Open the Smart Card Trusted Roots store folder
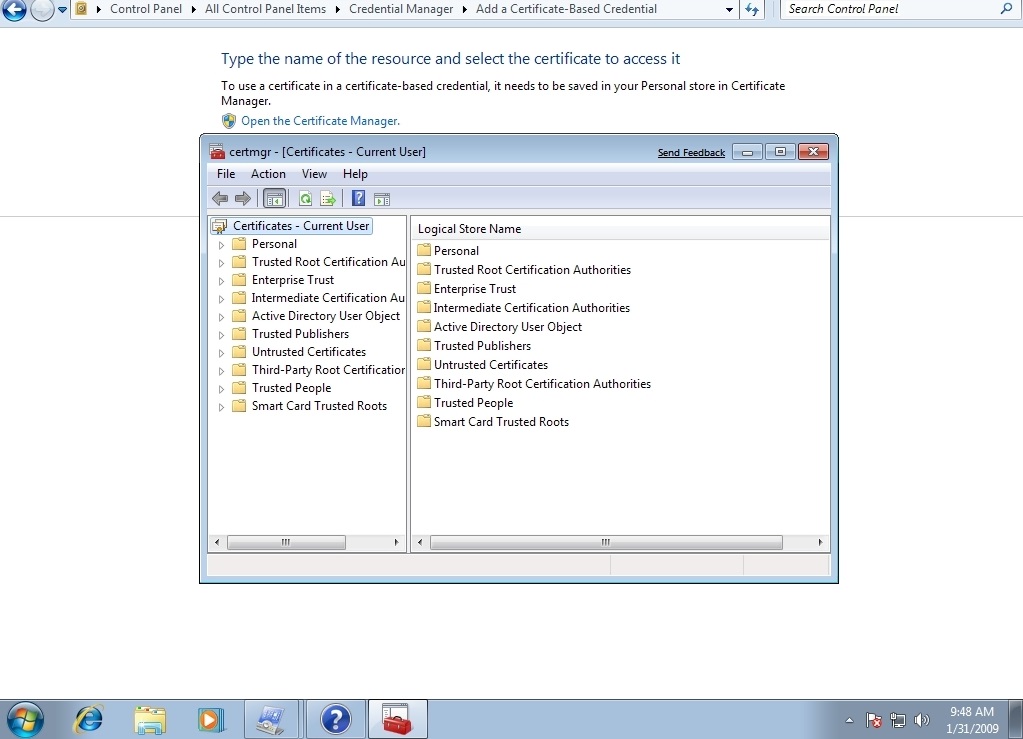The height and width of the screenshot is (739, 1023). click(500, 422)
